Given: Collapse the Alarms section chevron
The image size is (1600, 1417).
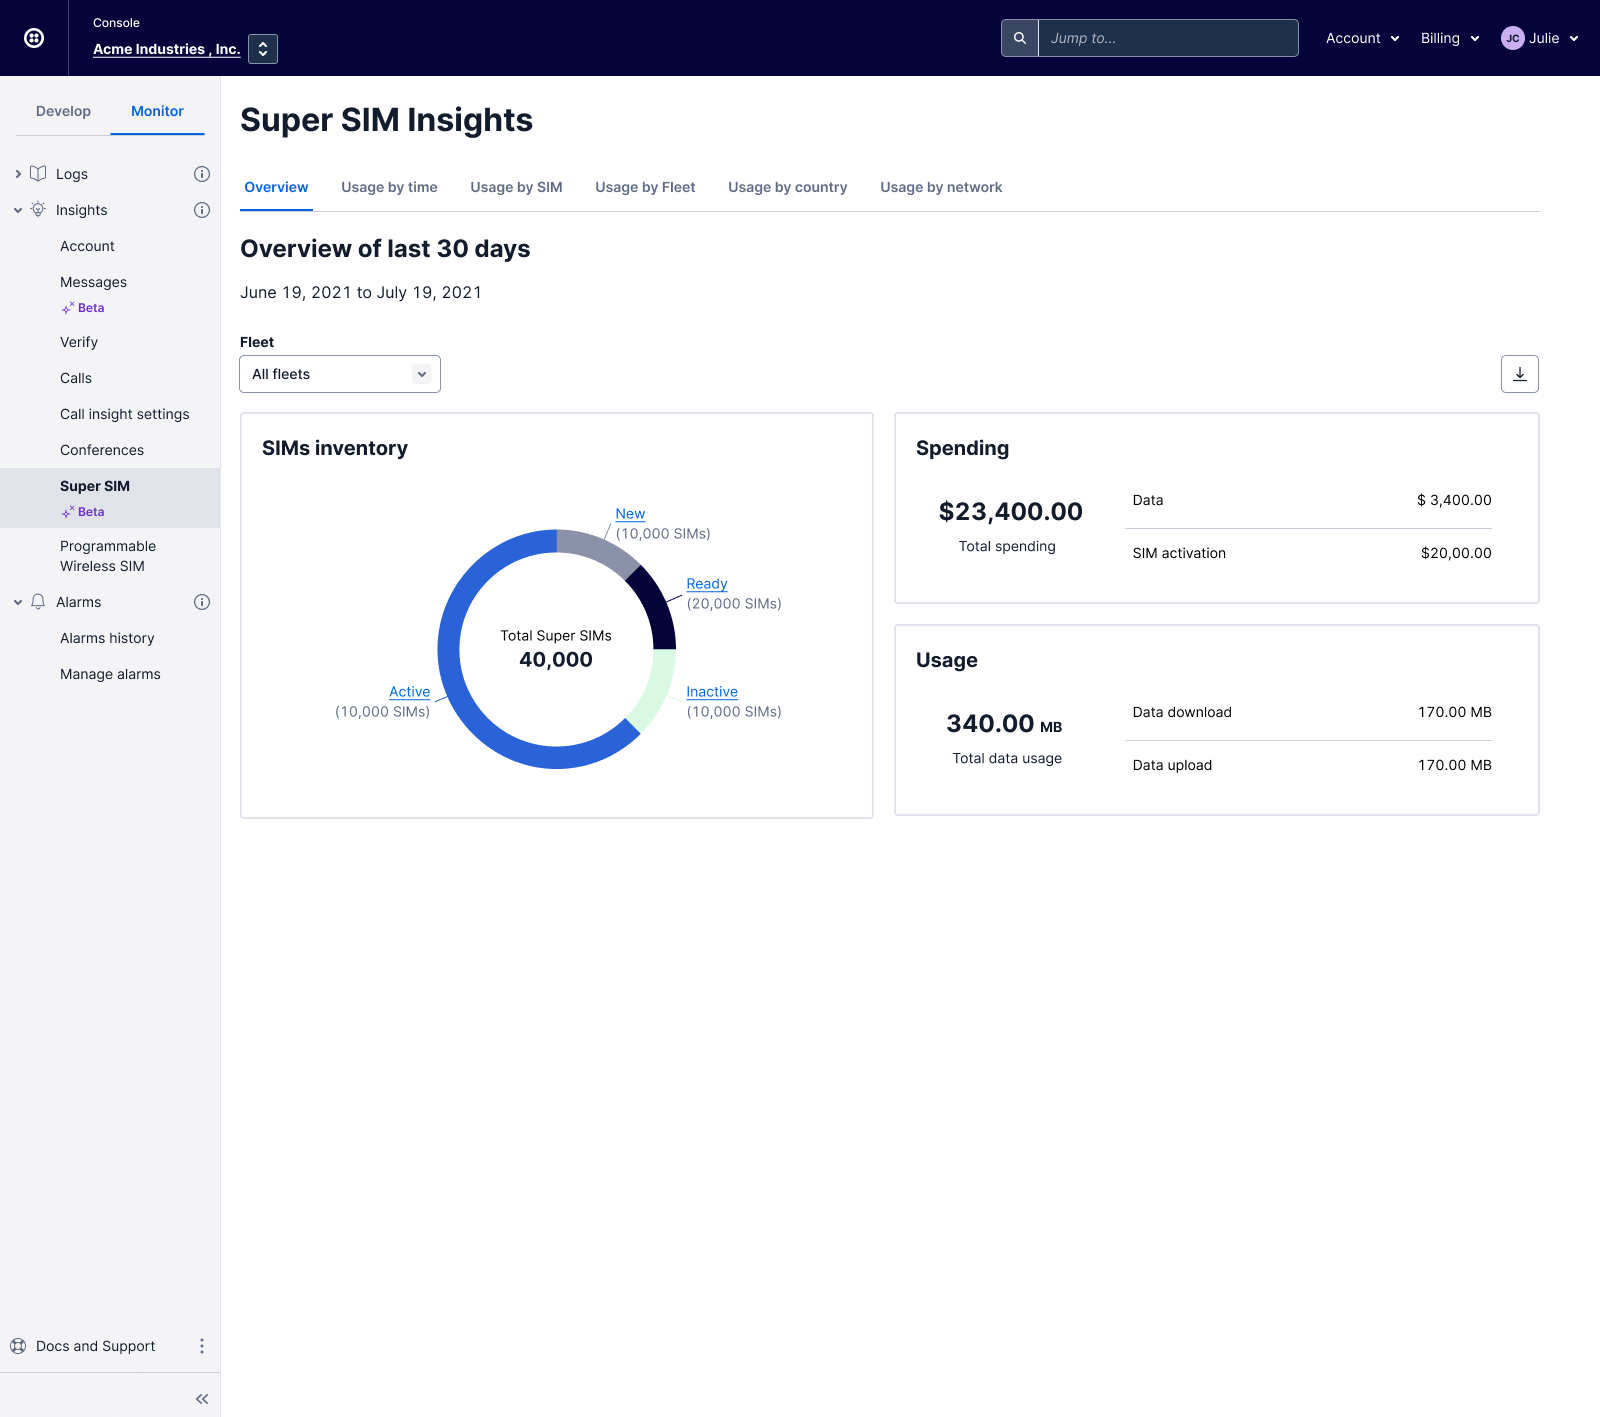Looking at the screenshot, I should tap(18, 602).
